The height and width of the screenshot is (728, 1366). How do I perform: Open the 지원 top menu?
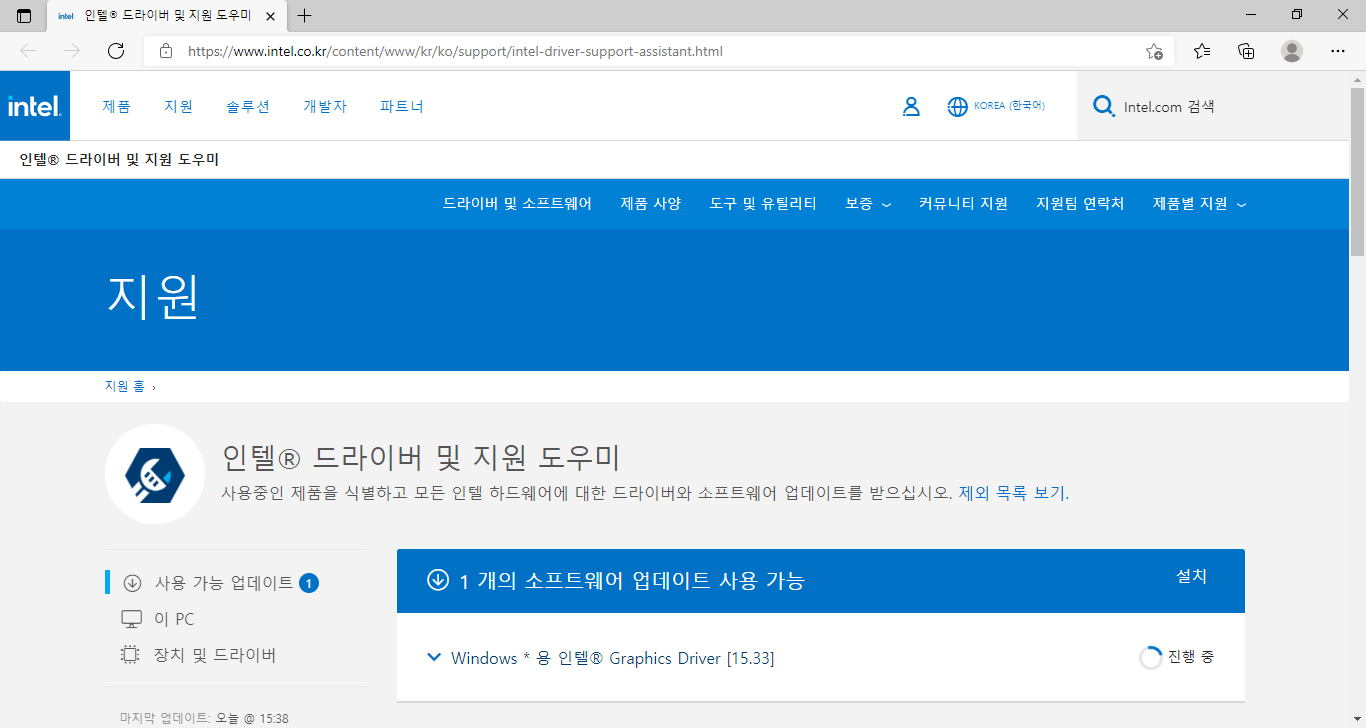pyautogui.click(x=178, y=106)
